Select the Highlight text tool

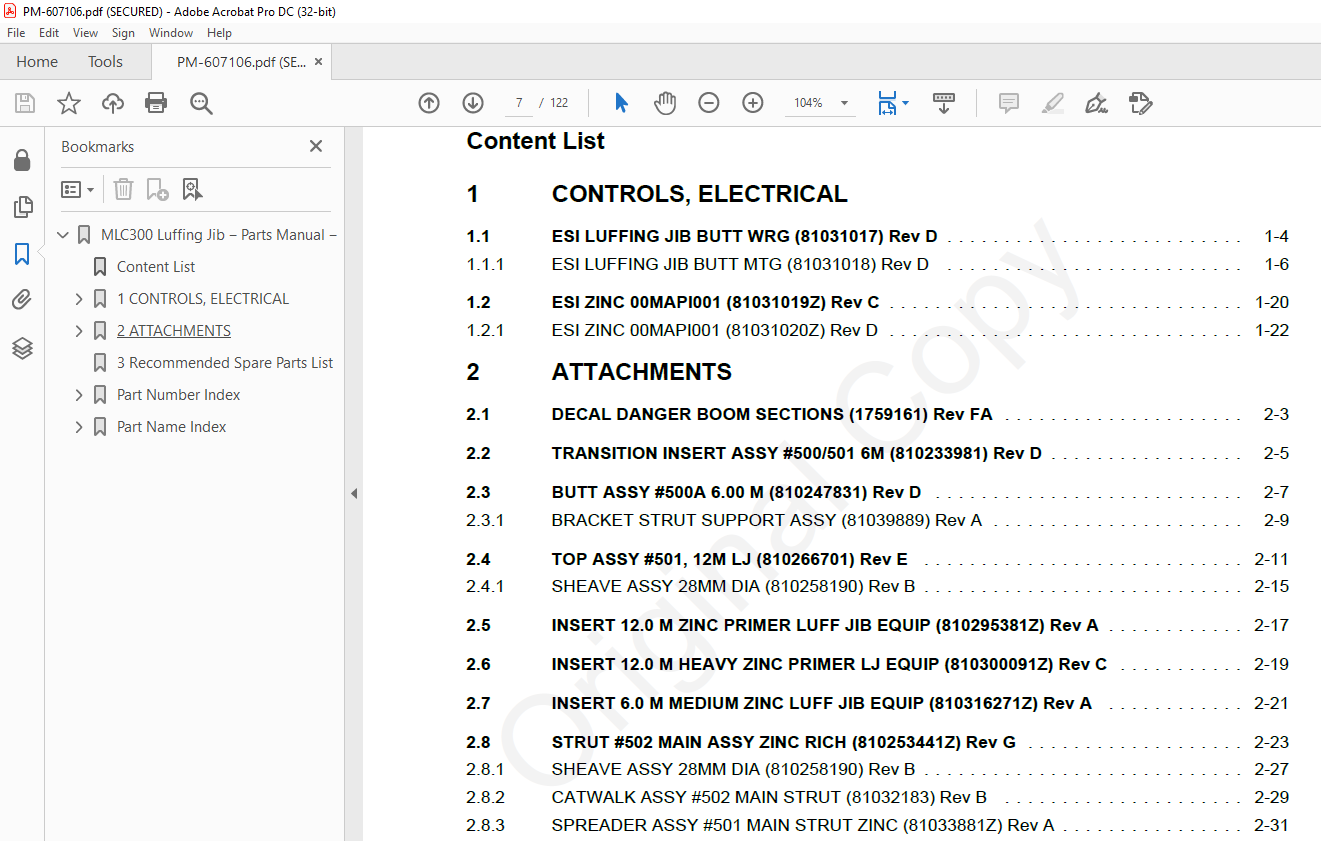click(x=1052, y=103)
